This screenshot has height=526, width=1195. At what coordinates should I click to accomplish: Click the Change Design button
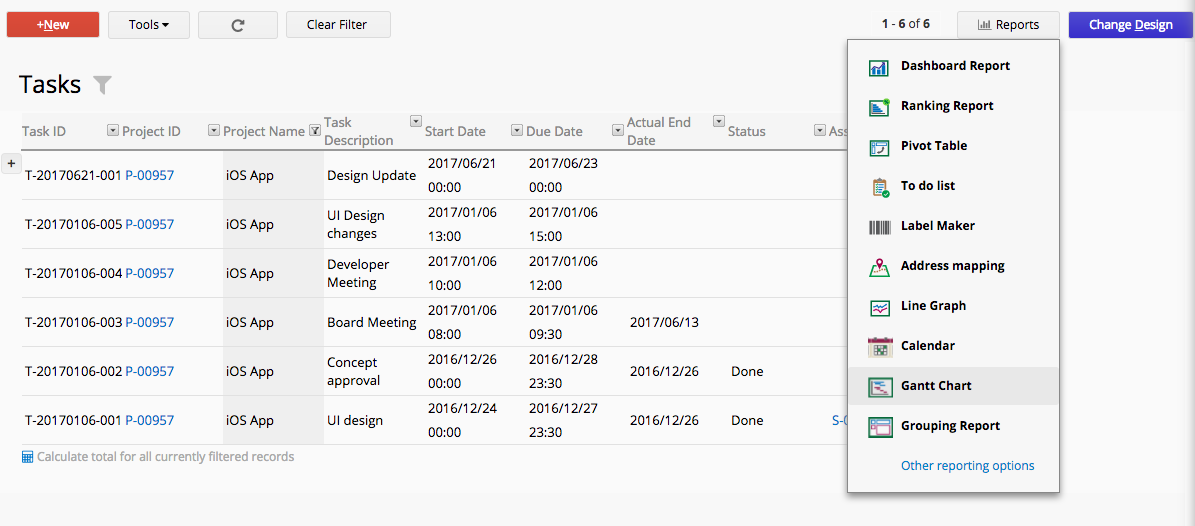[x=1130, y=25]
